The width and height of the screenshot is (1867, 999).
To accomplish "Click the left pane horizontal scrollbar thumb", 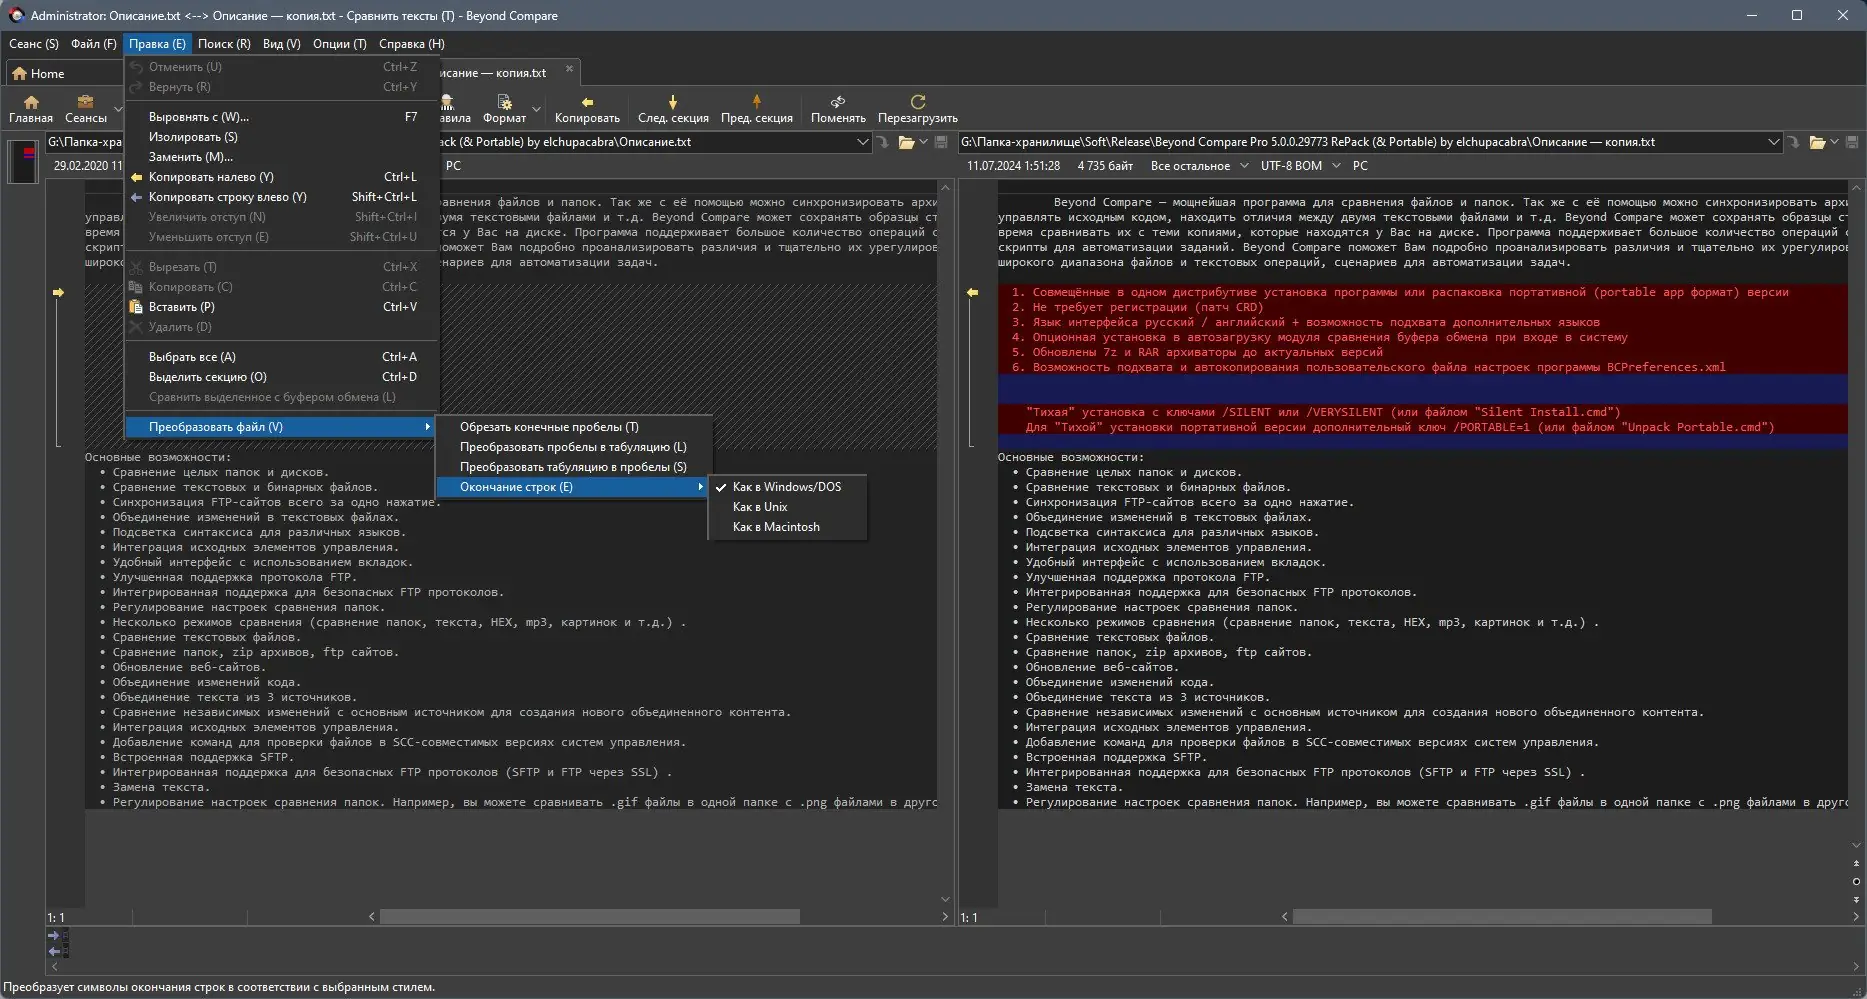I will click(x=589, y=917).
